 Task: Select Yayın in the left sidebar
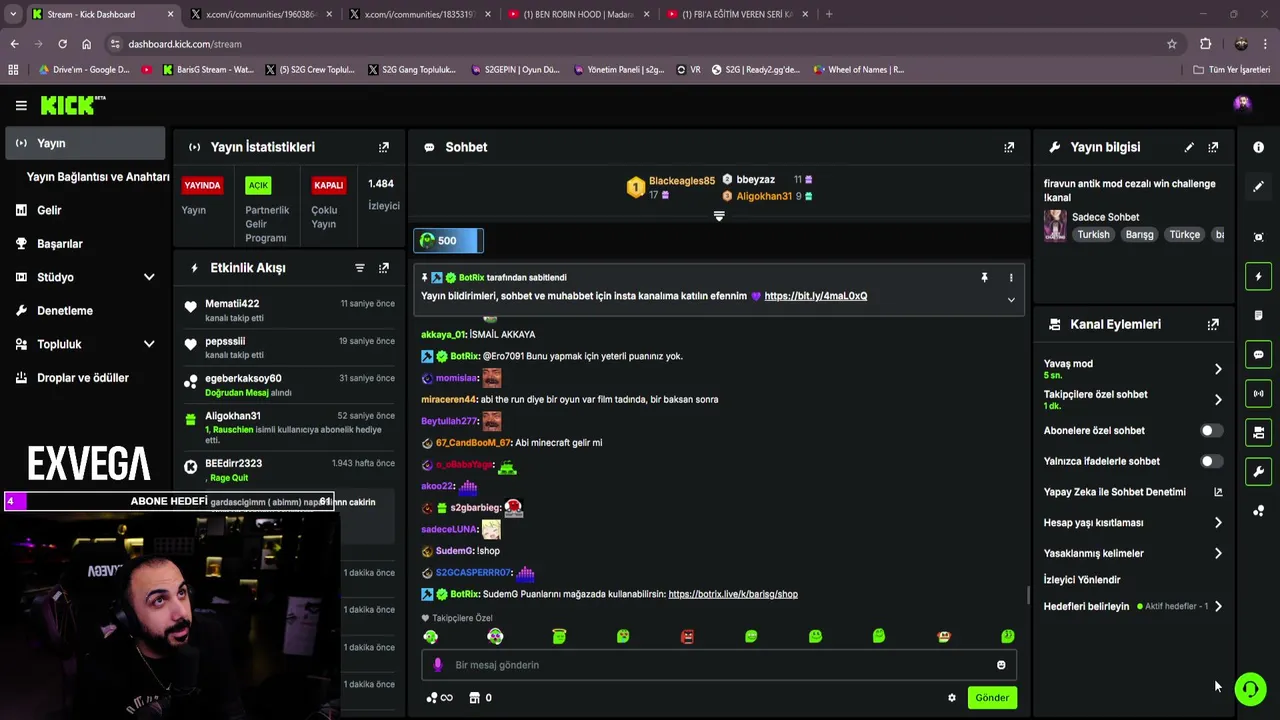pyautogui.click(x=85, y=143)
